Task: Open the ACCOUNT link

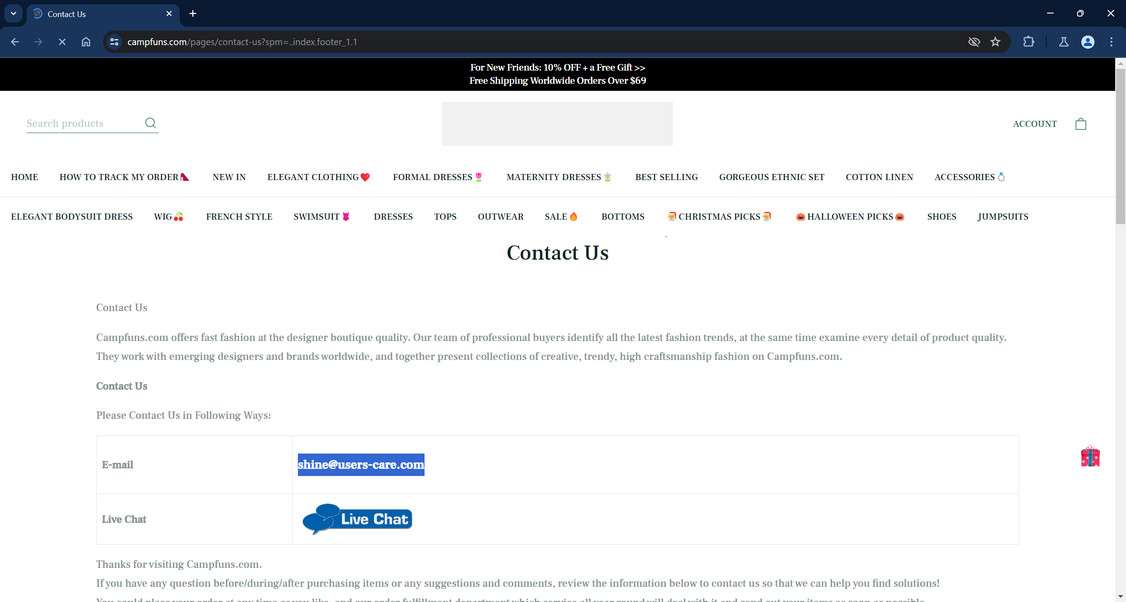Action: [1035, 124]
